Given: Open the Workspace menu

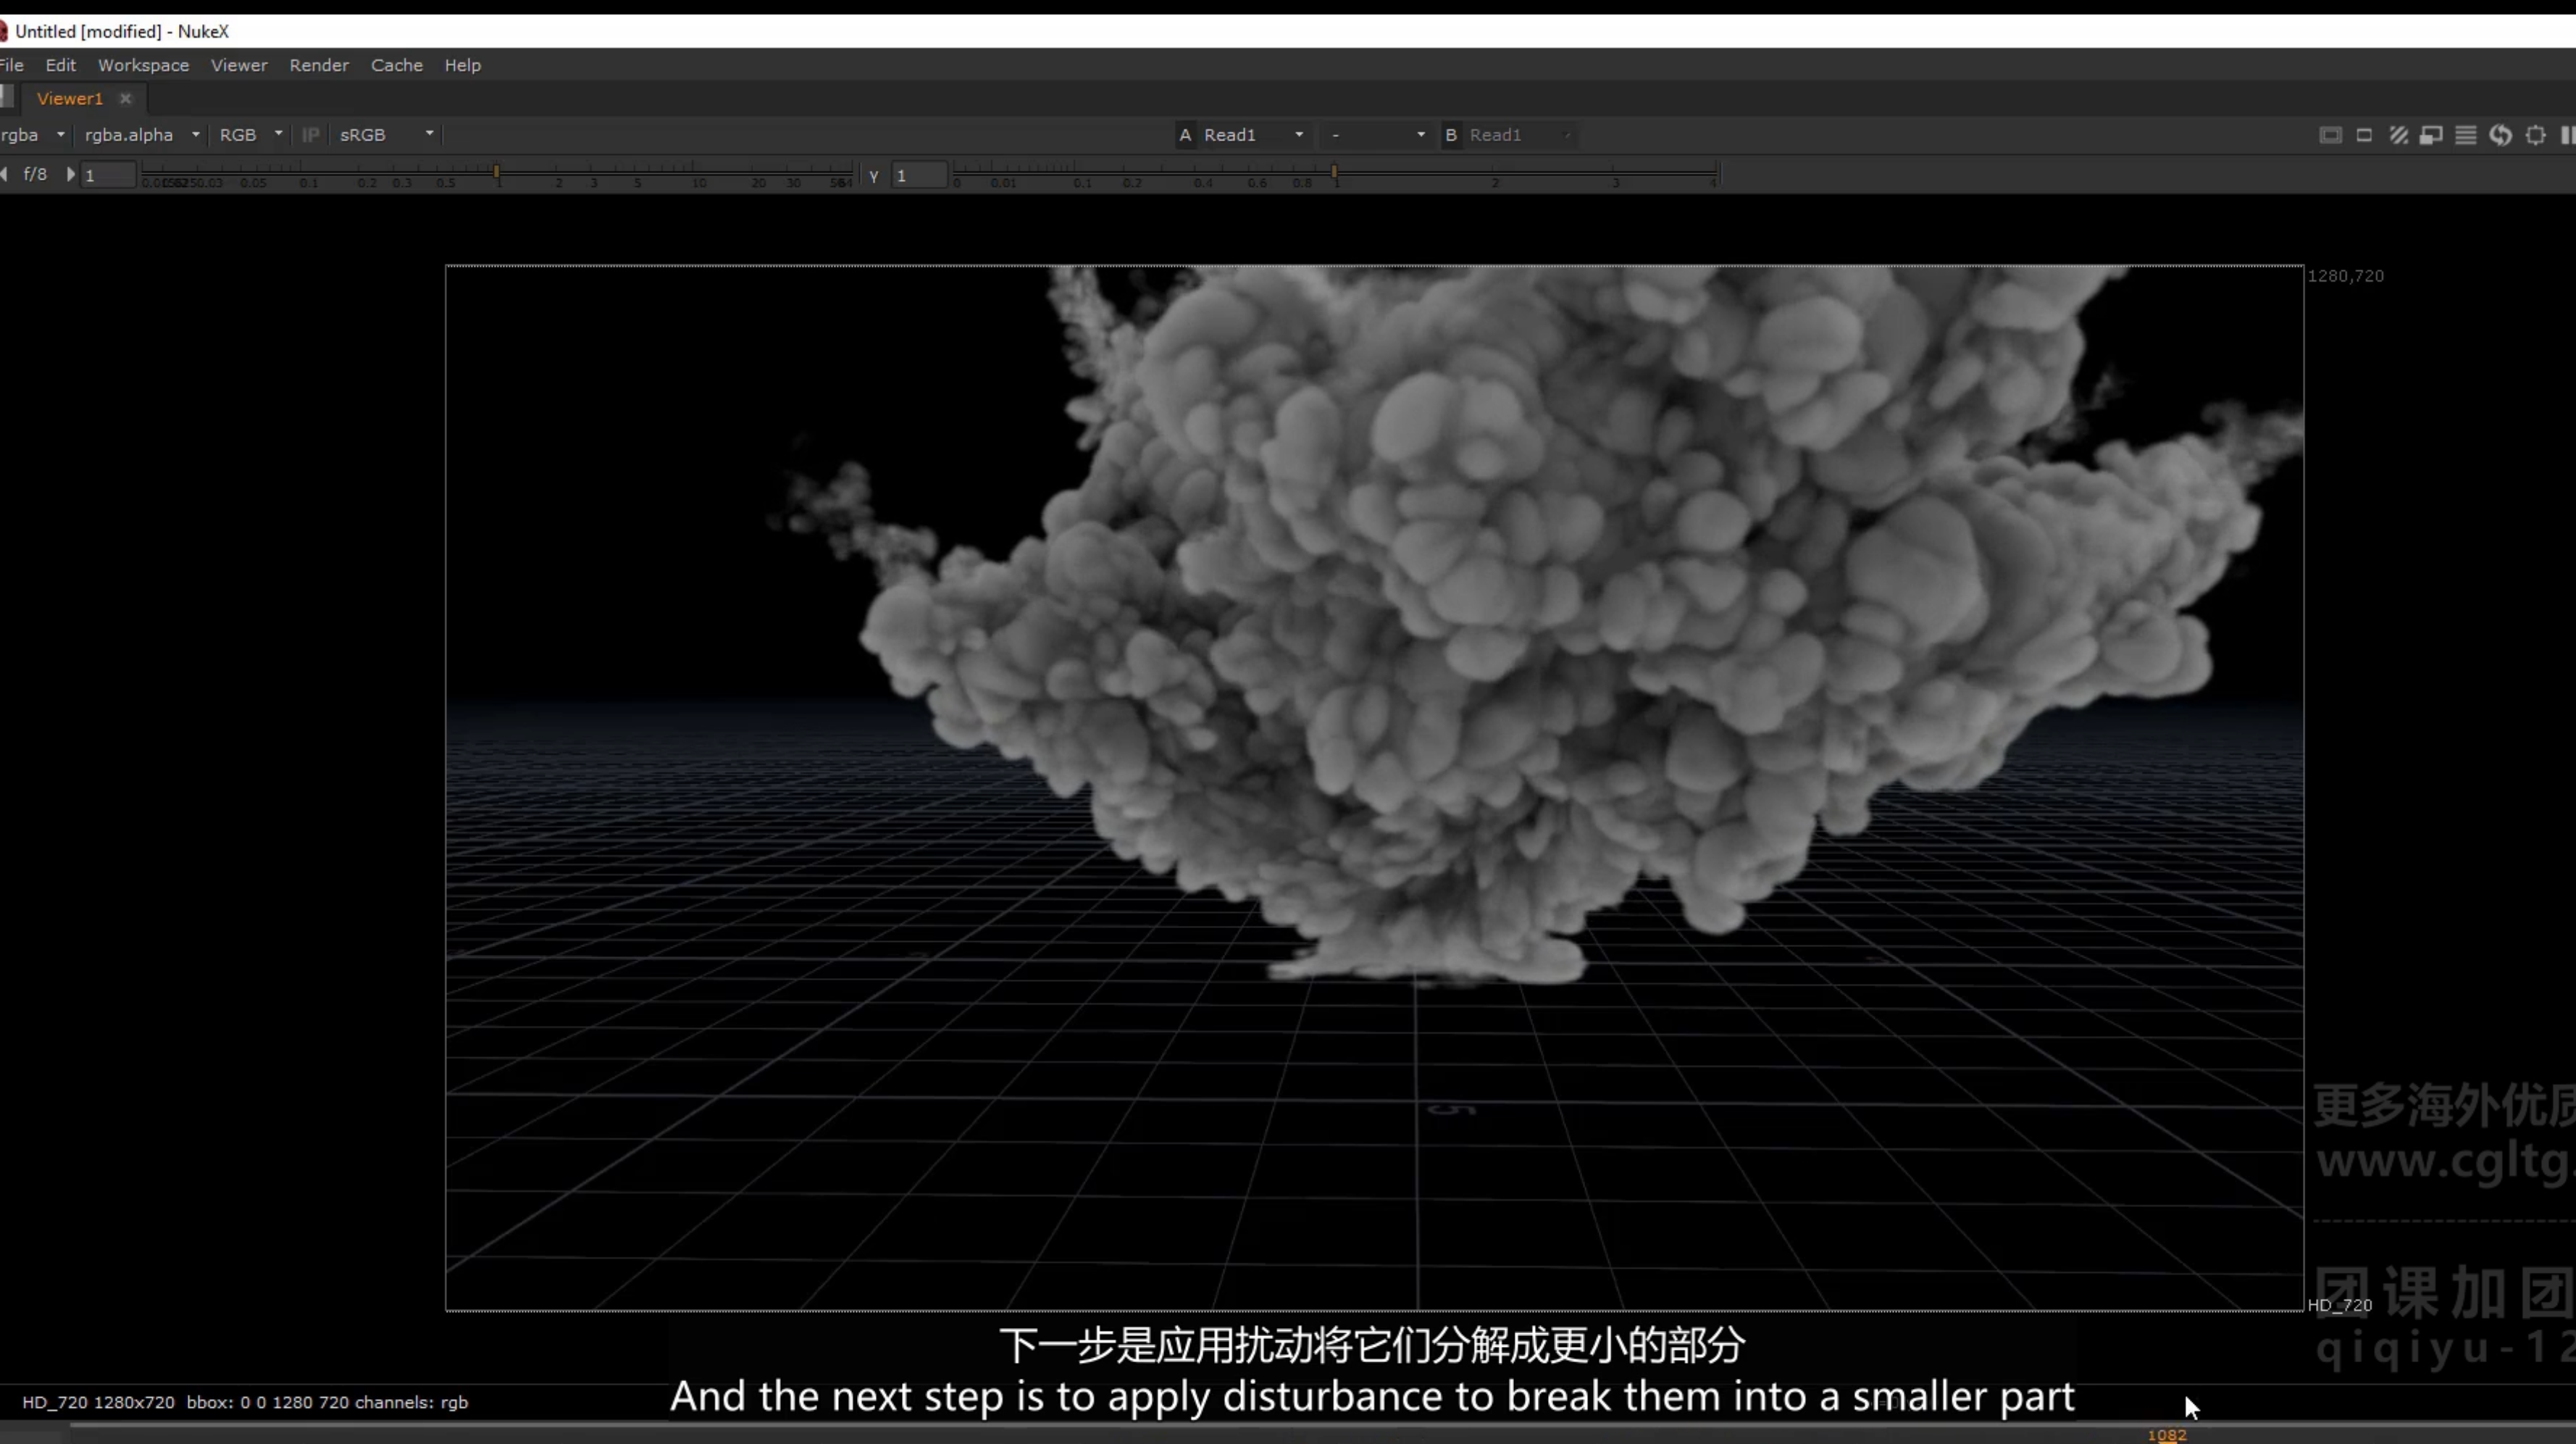Looking at the screenshot, I should click(143, 65).
